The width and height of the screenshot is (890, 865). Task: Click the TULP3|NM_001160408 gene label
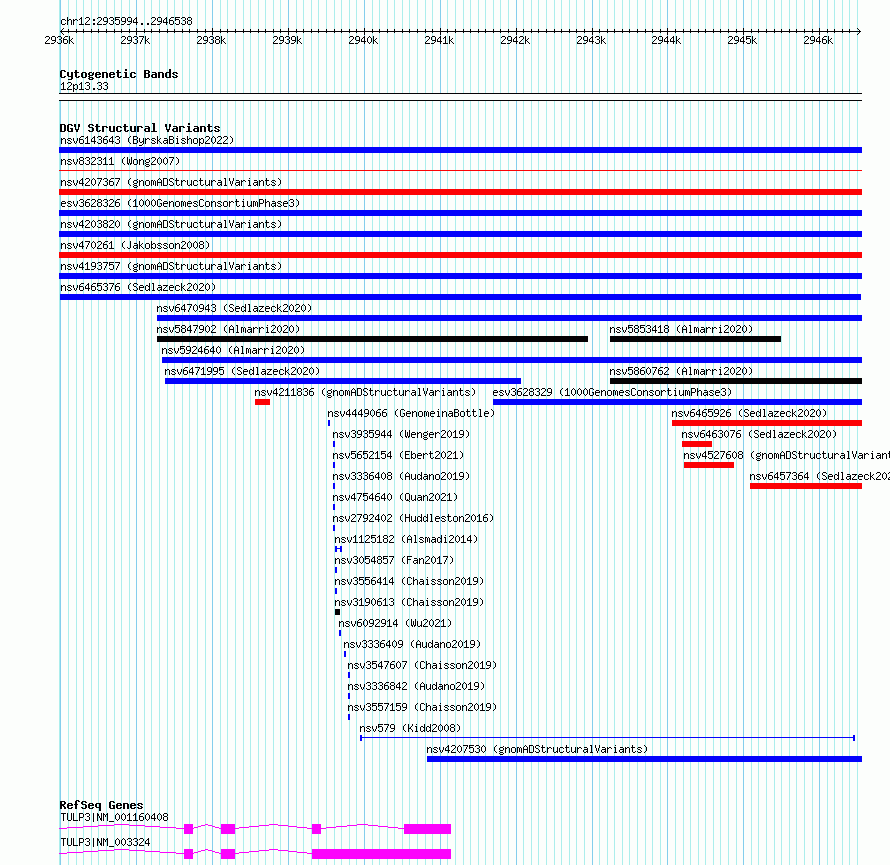115,817
